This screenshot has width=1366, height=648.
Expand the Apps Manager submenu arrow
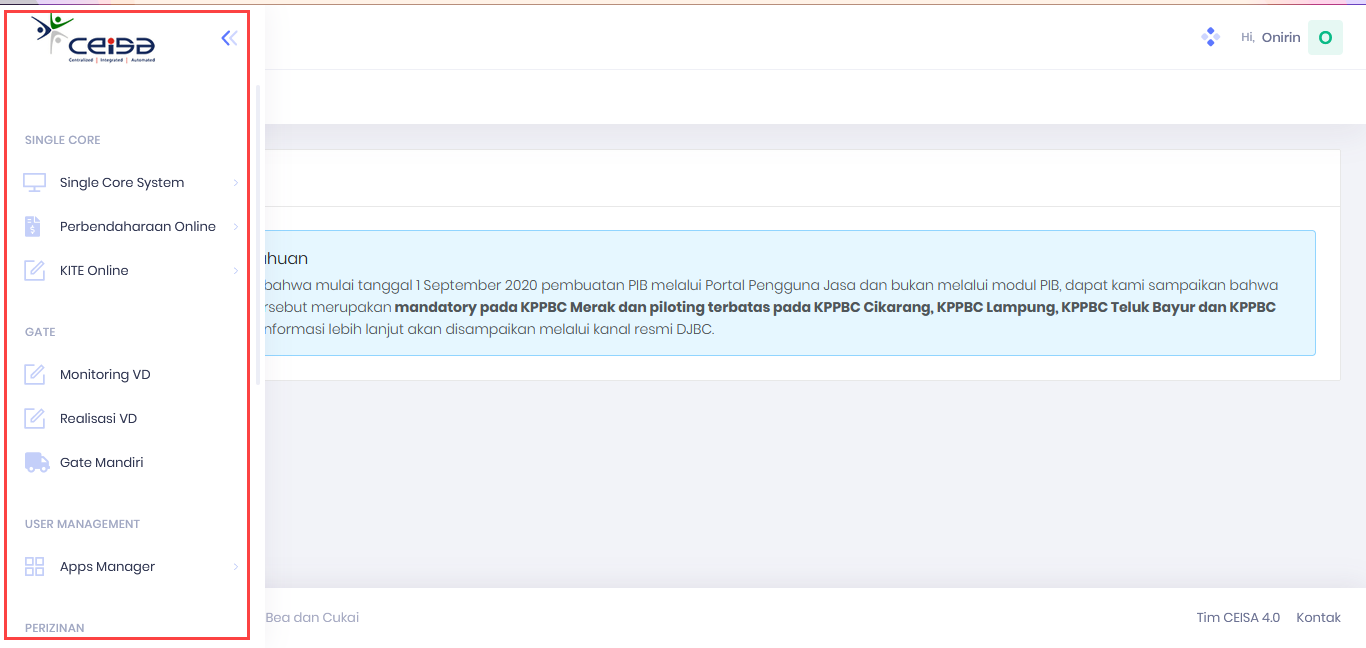pos(236,567)
